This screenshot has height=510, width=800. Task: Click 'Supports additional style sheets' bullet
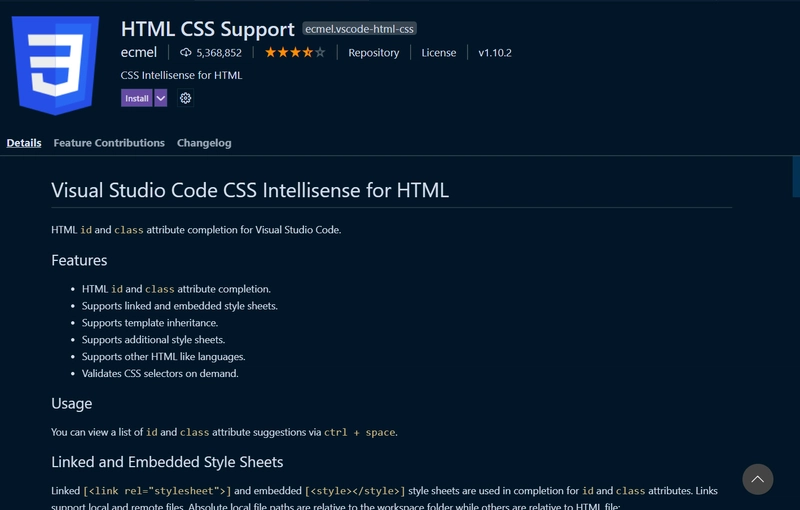pyautogui.click(x=154, y=340)
